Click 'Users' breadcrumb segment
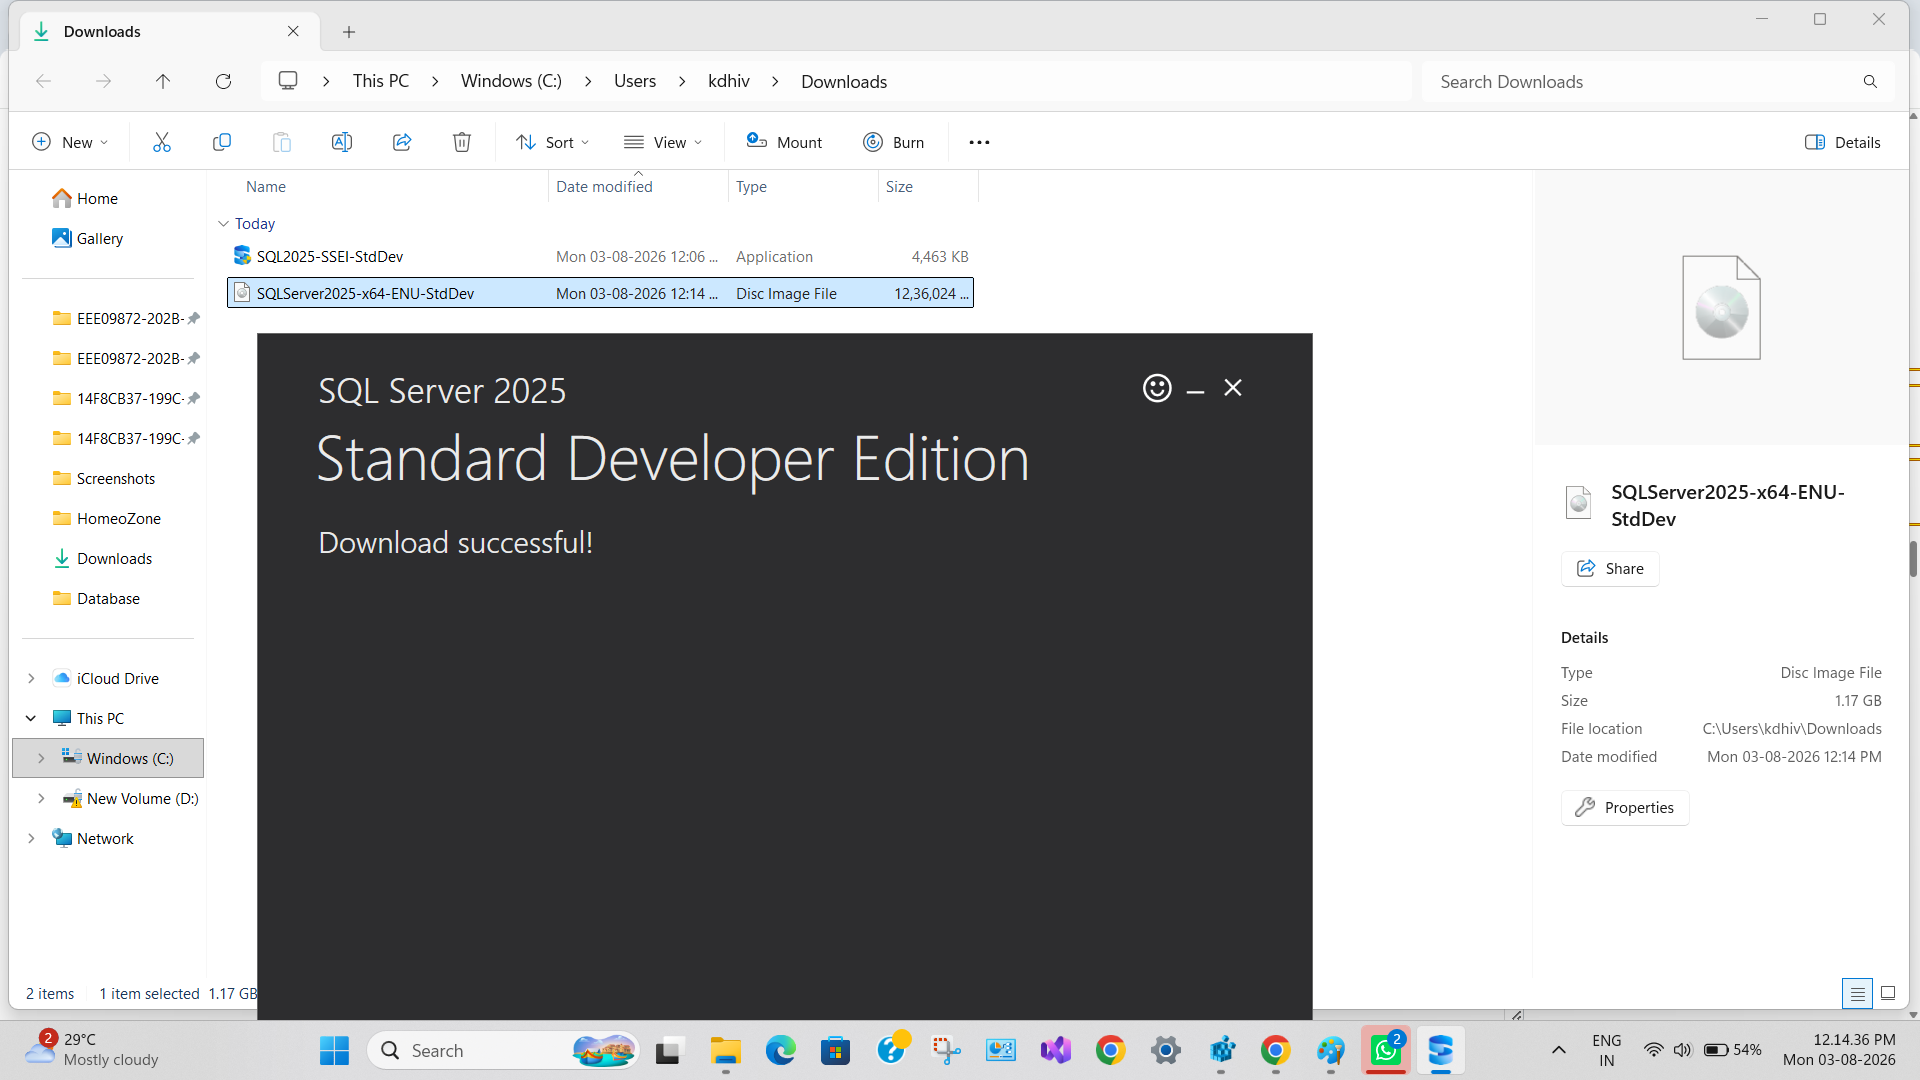Viewport: 1920px width, 1080px height. click(635, 81)
